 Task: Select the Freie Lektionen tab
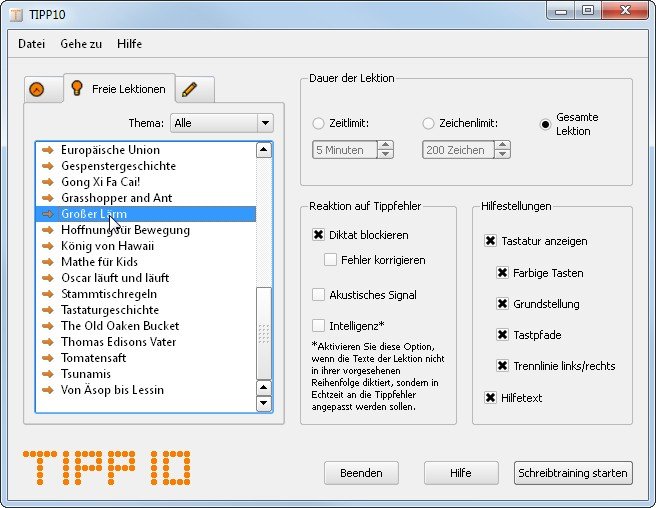[119, 88]
